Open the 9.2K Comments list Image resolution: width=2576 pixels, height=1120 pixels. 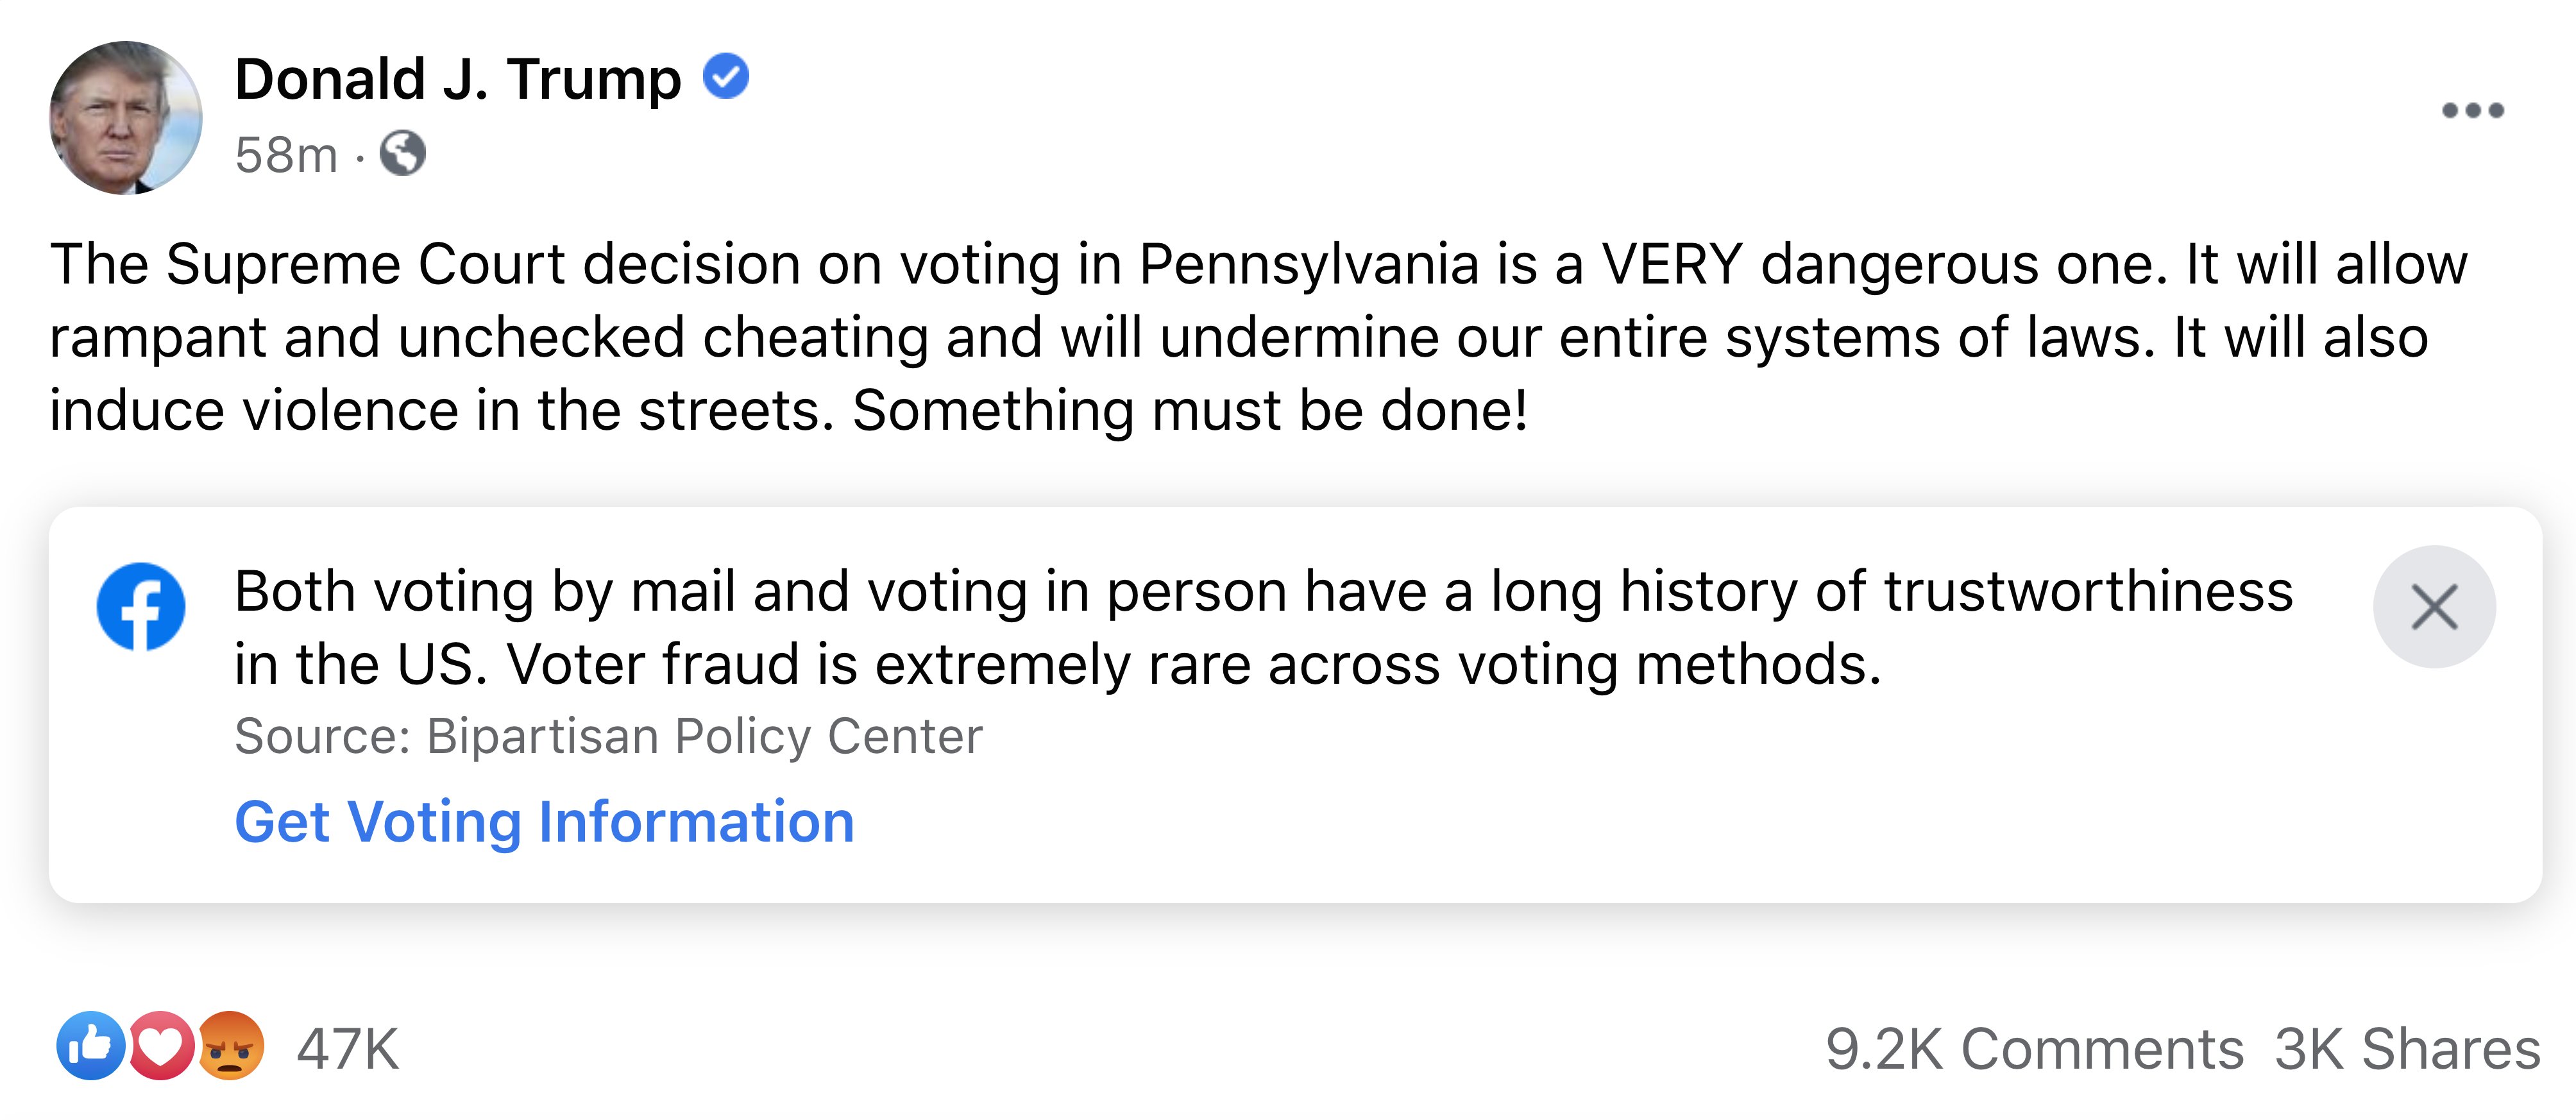coord(2034,1049)
